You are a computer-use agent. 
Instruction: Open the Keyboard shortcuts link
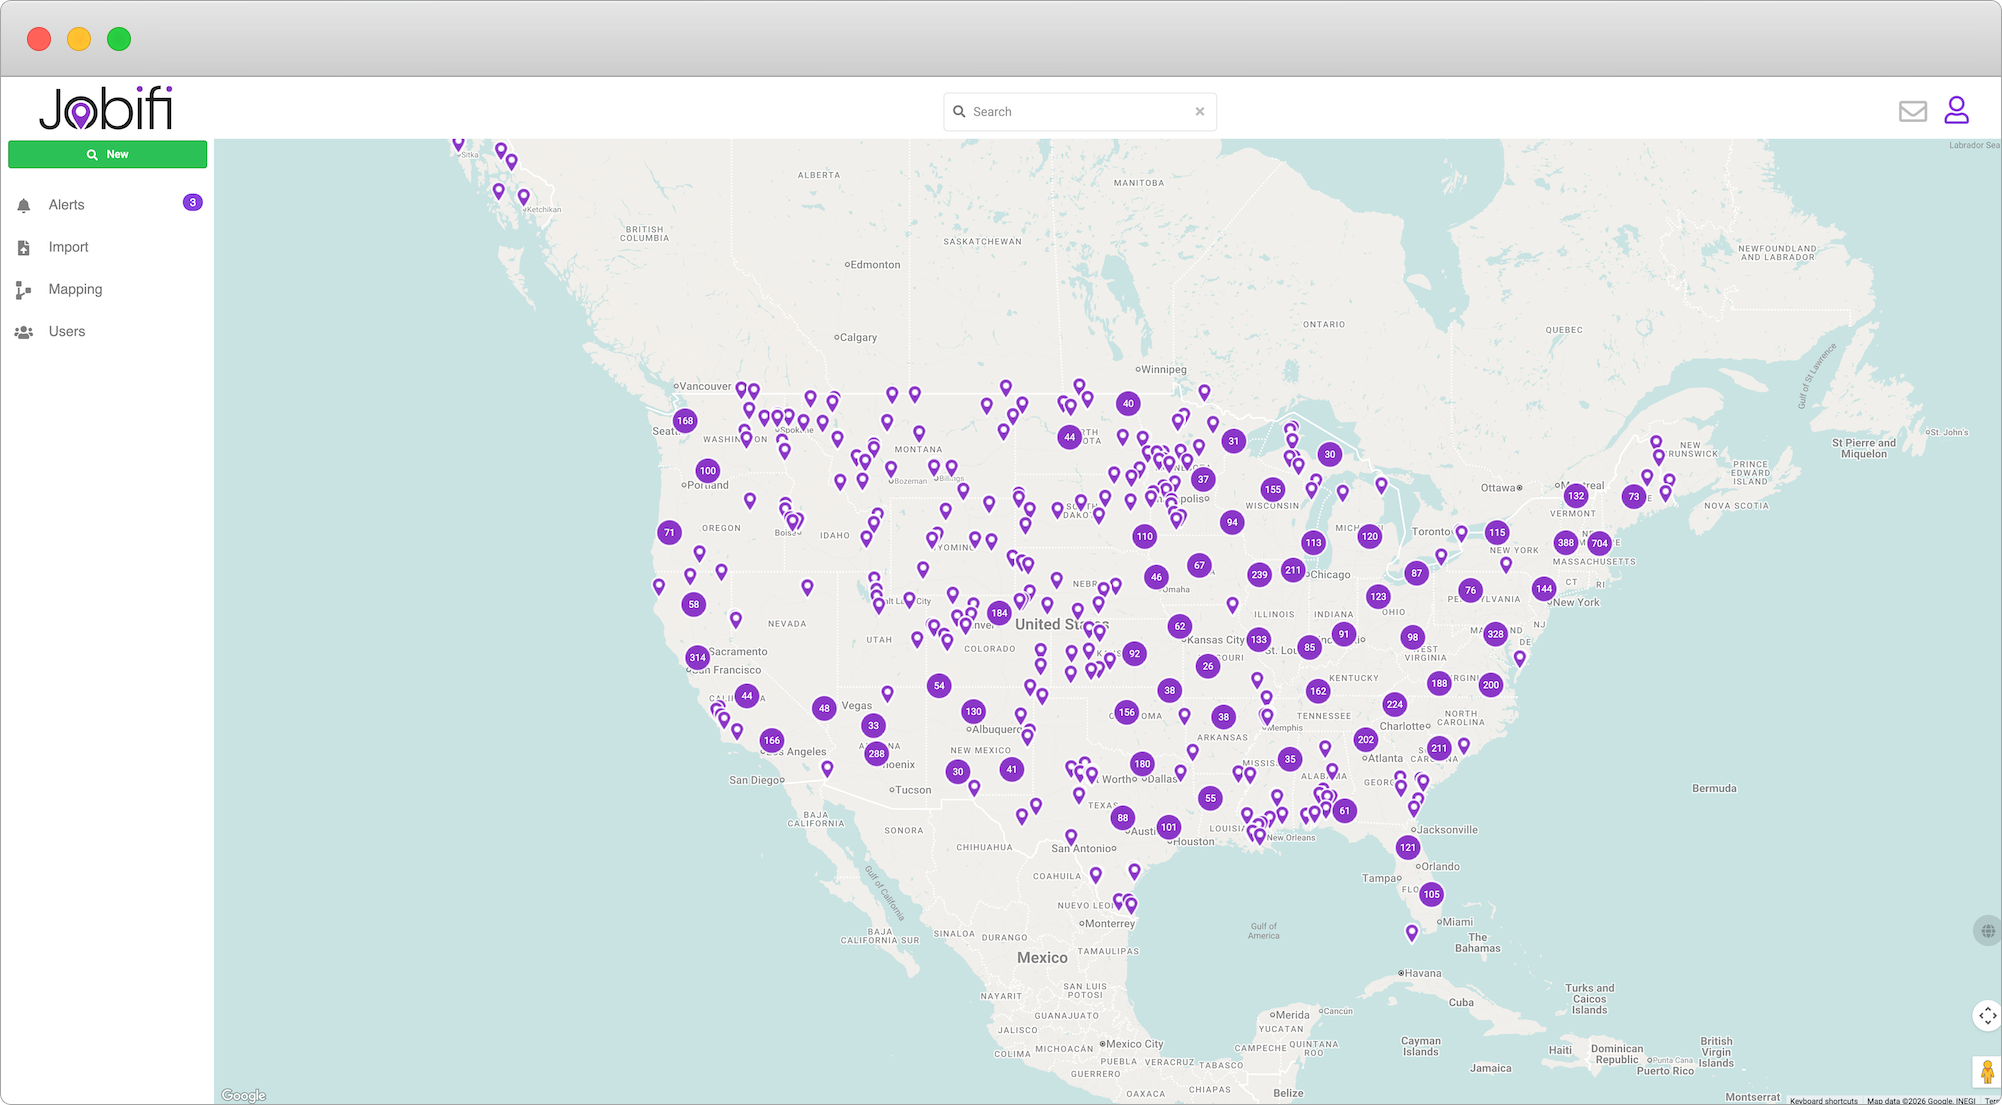[1823, 1100]
